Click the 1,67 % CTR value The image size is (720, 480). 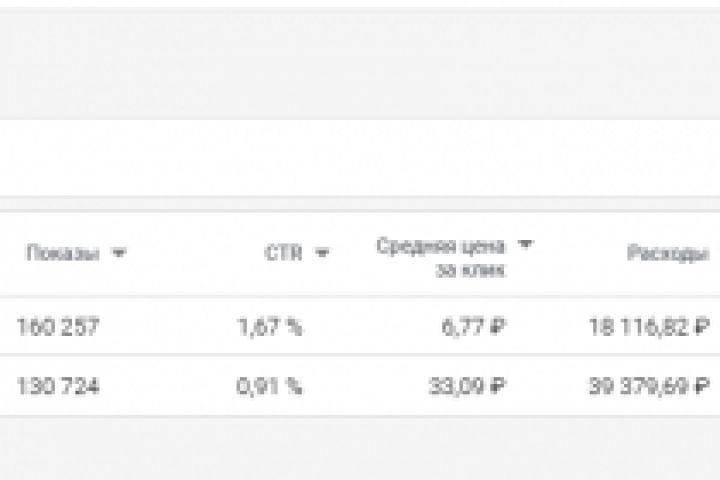[x=270, y=327]
